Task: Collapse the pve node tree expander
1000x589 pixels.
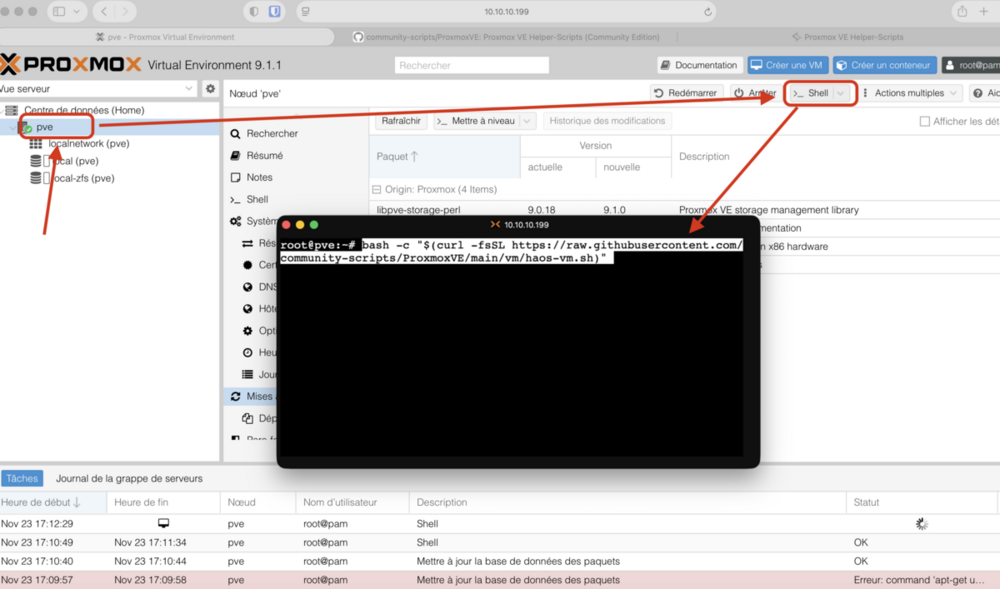Action: (x=13, y=127)
